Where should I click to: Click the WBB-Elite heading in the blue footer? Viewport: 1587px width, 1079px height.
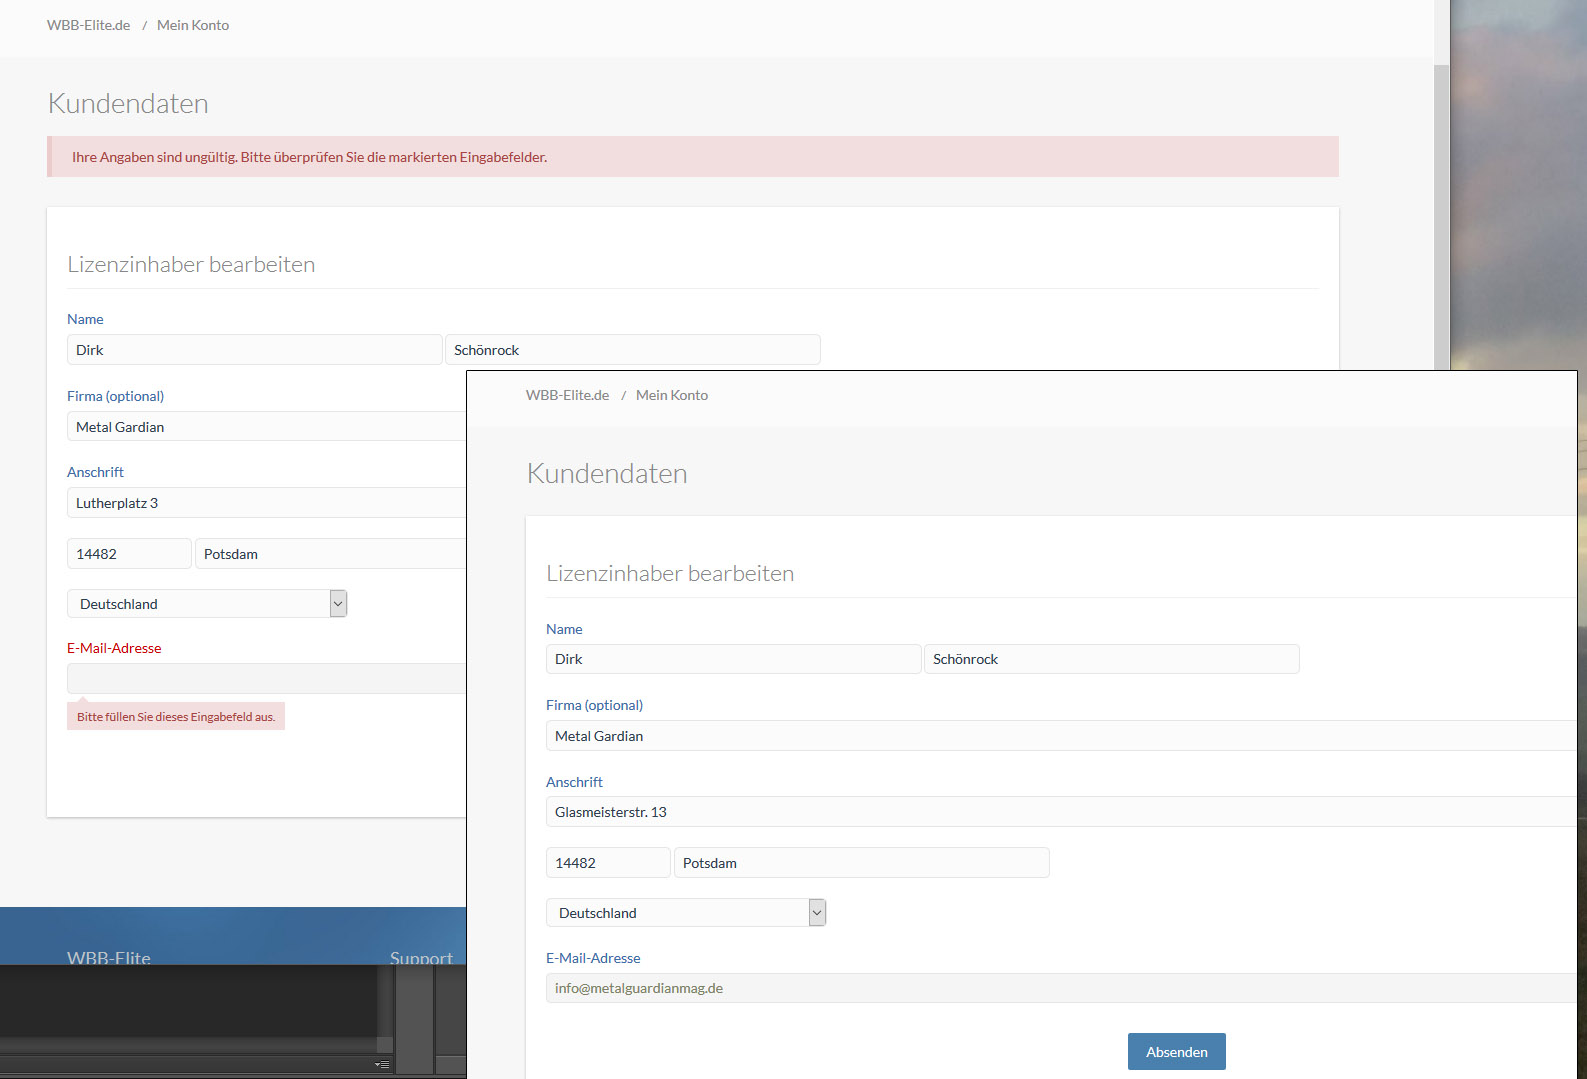point(109,957)
